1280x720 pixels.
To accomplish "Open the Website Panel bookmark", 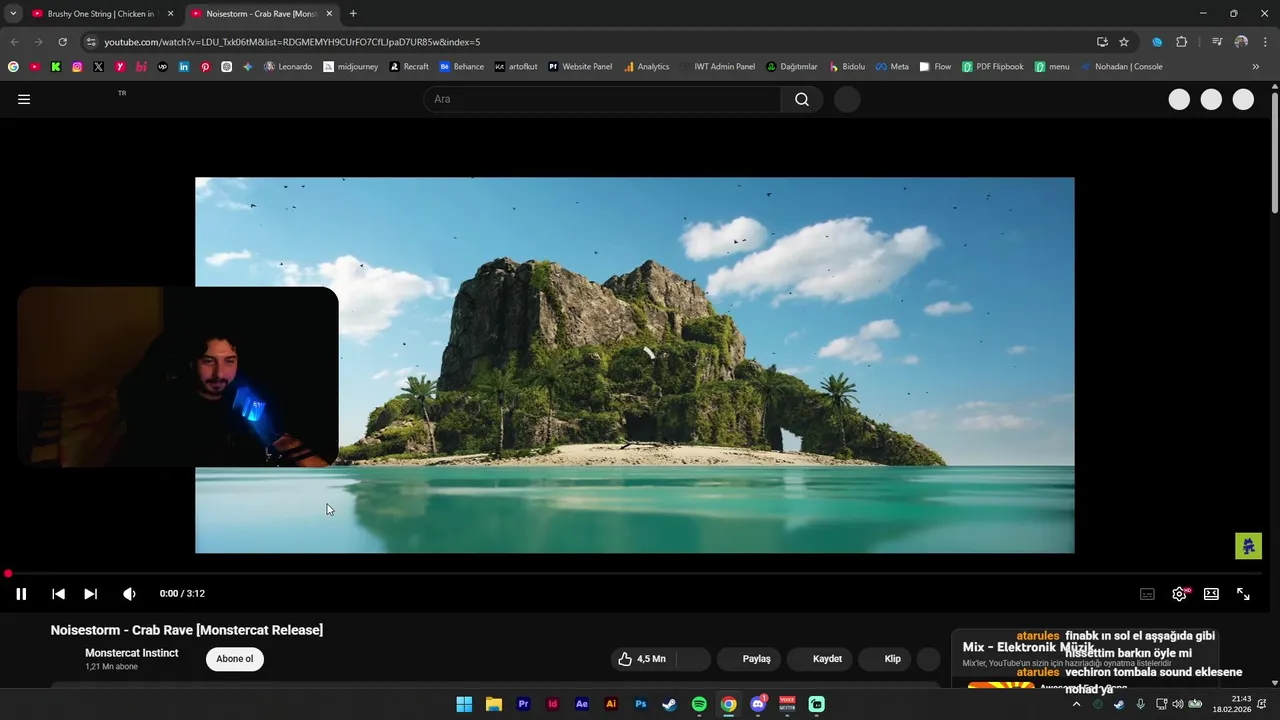I will pos(580,67).
